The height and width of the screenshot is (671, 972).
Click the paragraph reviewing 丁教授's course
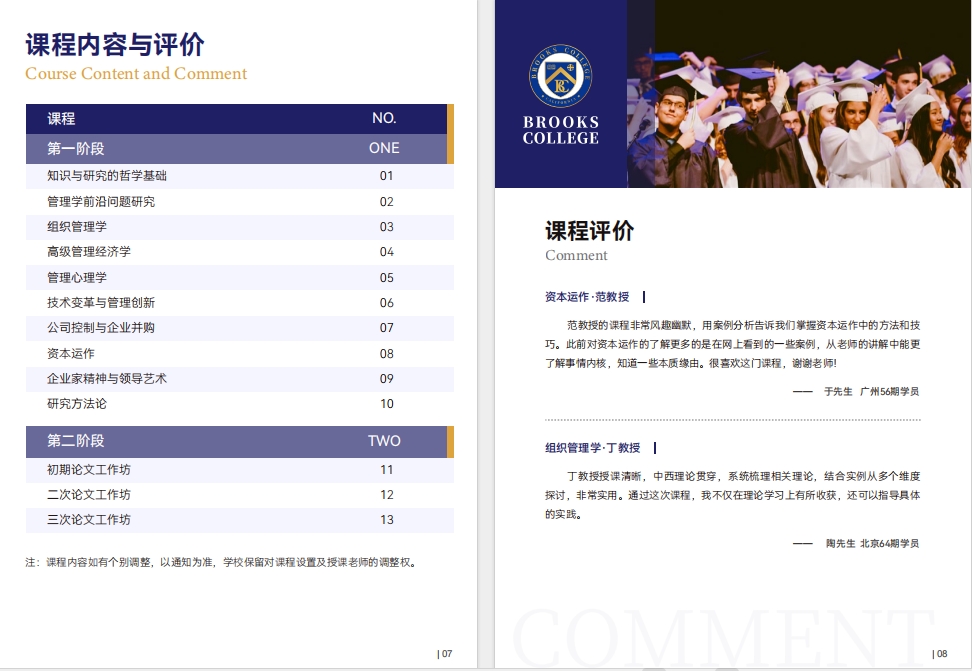[x=733, y=495]
